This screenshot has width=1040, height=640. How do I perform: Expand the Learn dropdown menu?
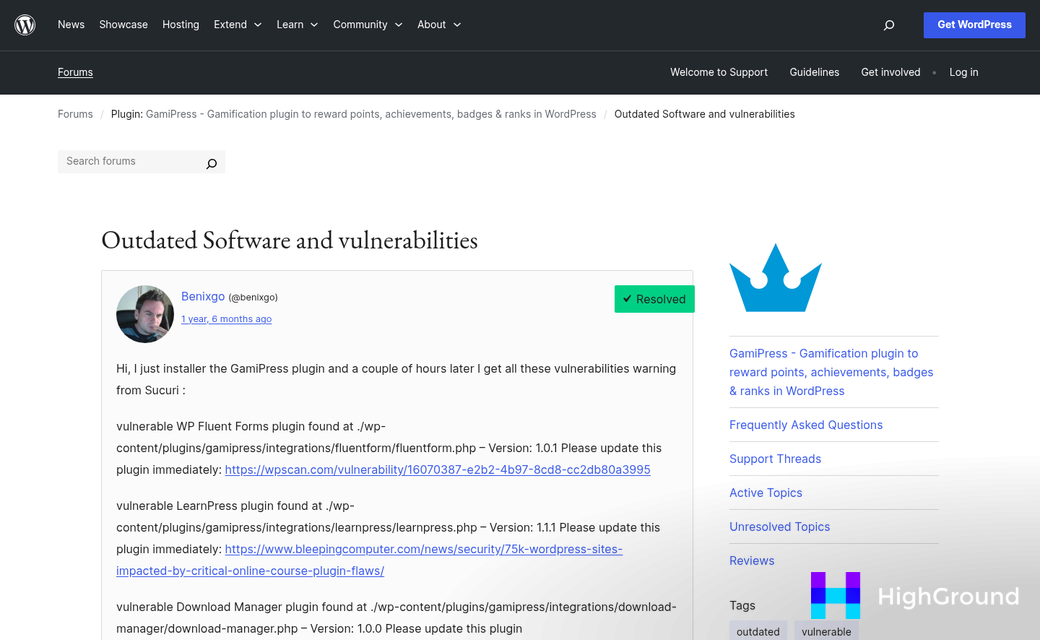coord(297,25)
